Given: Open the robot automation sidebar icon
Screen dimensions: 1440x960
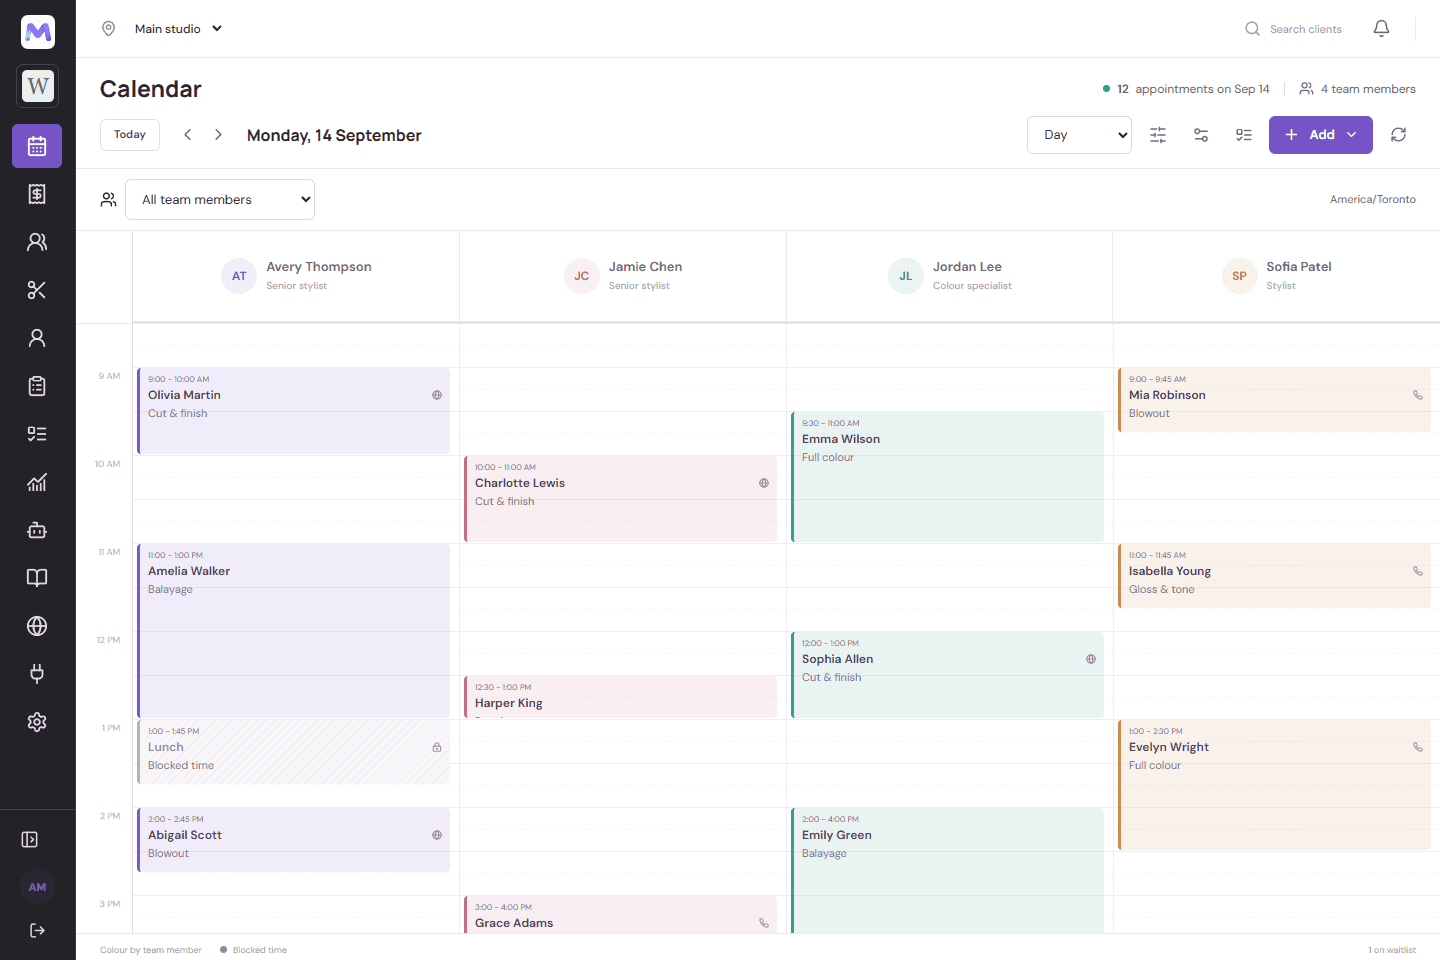Looking at the screenshot, I should 37,530.
